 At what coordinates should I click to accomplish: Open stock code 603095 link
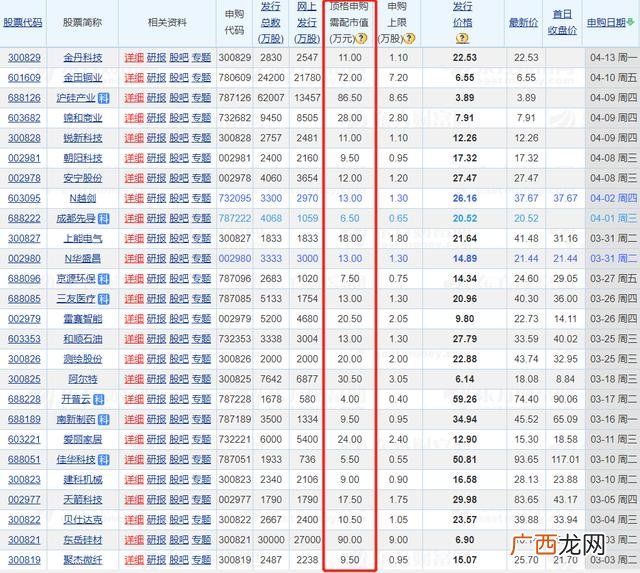[24, 198]
